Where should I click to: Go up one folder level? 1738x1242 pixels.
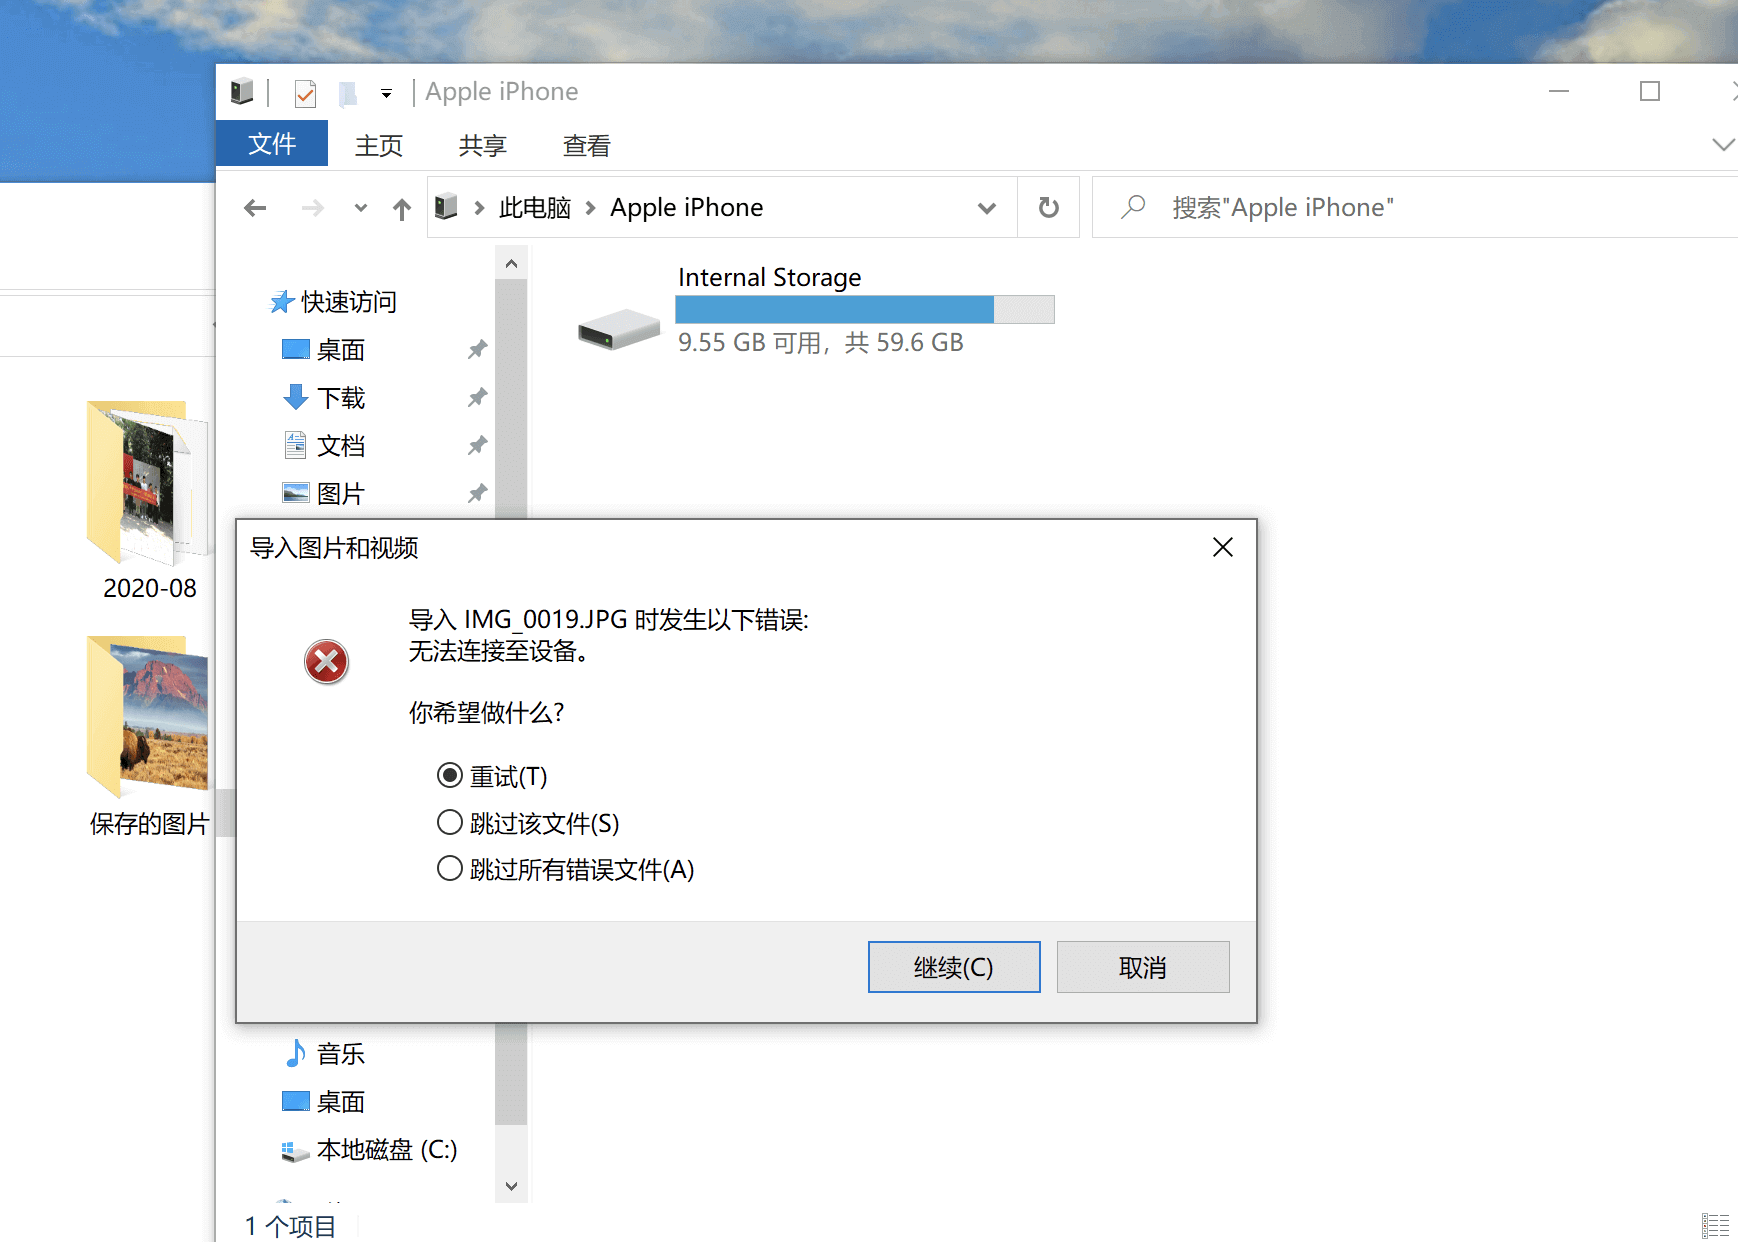pyautogui.click(x=401, y=208)
